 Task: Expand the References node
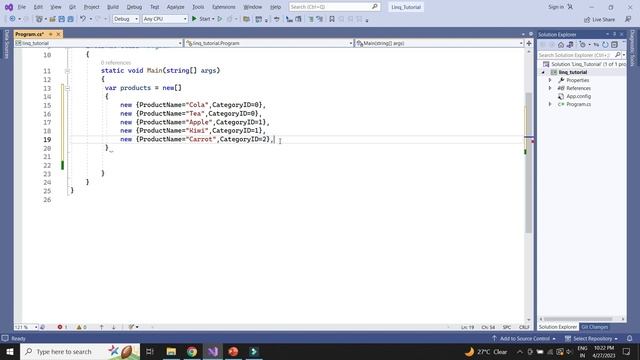click(x=550, y=88)
